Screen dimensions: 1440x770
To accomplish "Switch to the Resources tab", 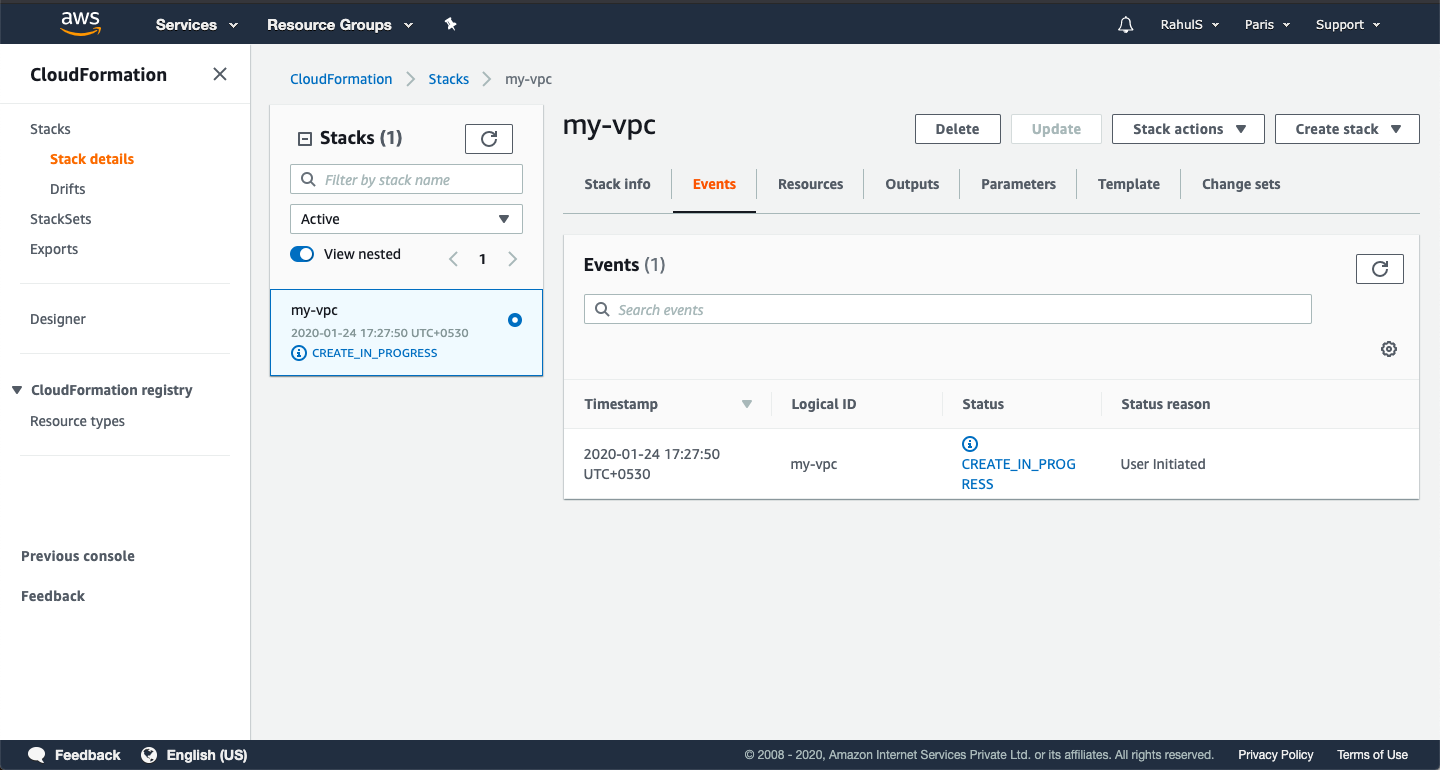I will coord(809,184).
